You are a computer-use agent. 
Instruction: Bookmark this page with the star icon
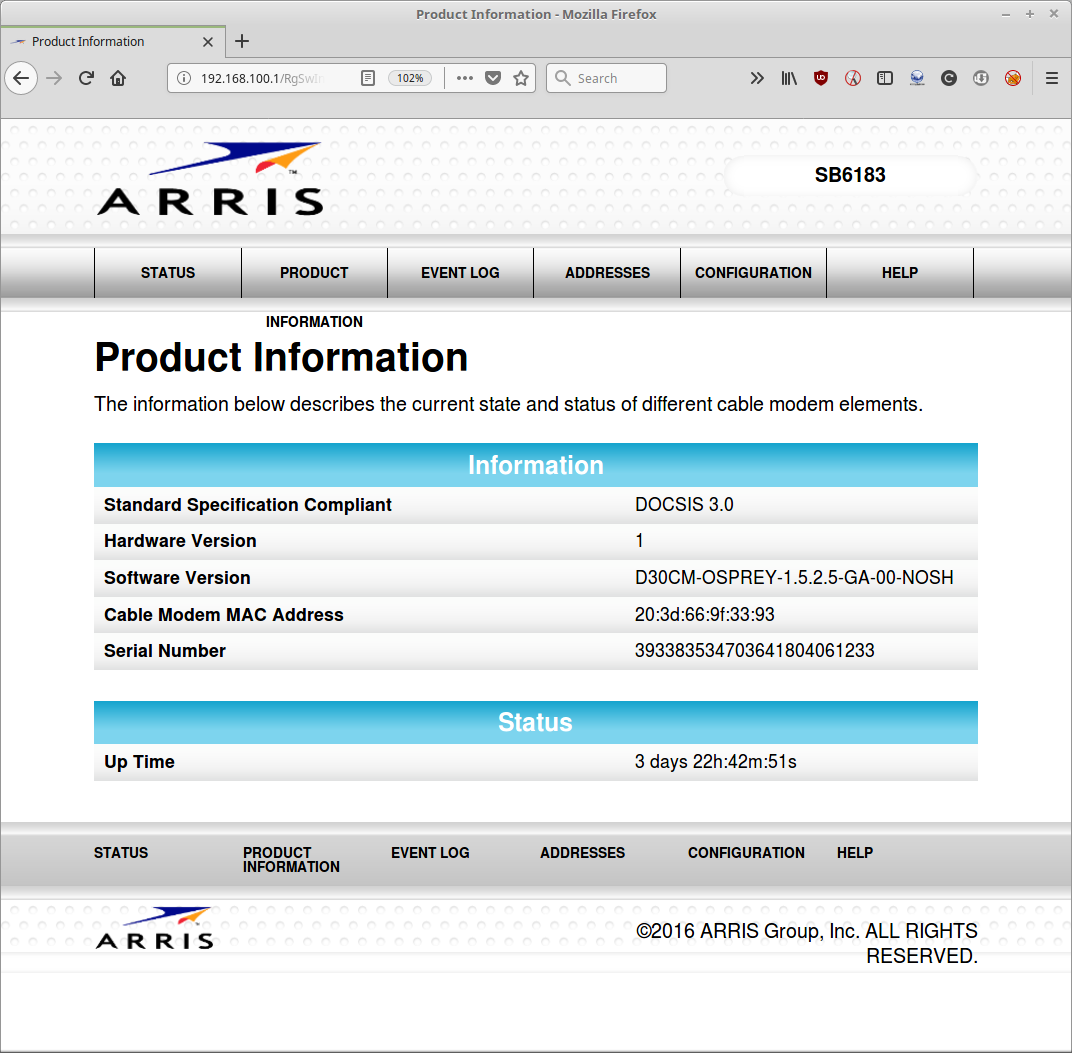(x=521, y=78)
